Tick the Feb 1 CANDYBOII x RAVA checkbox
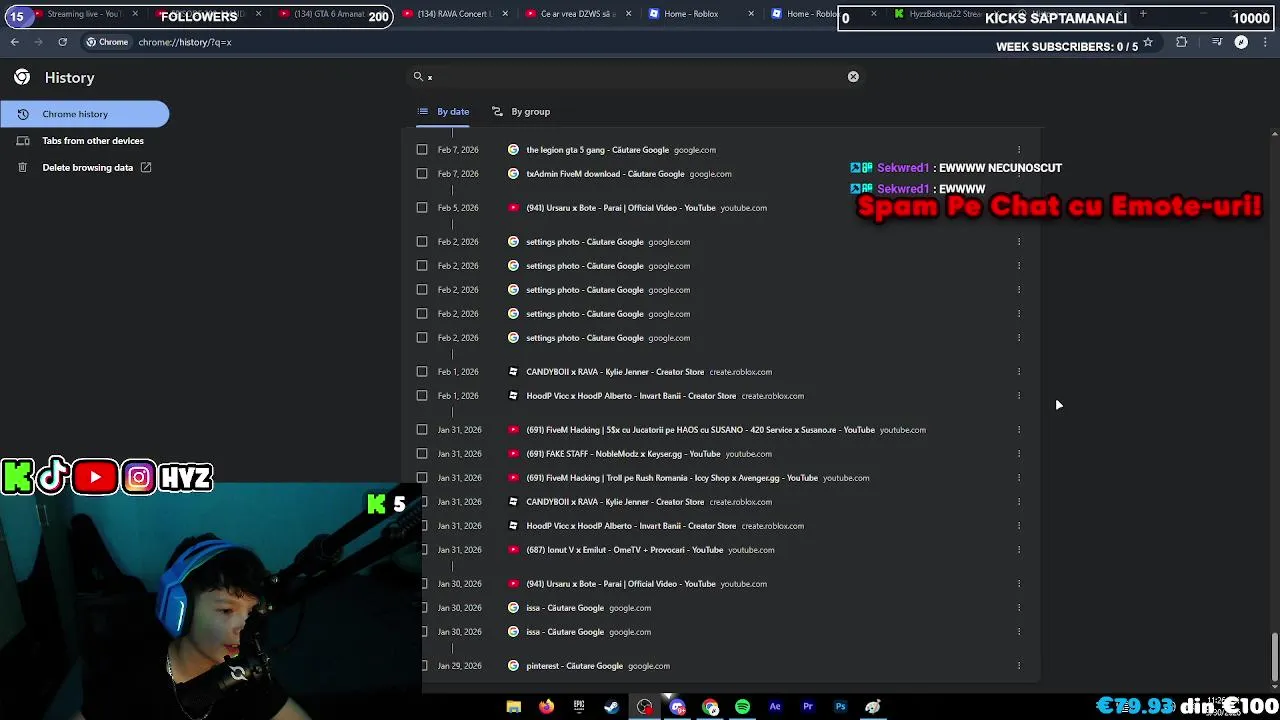 (x=422, y=372)
